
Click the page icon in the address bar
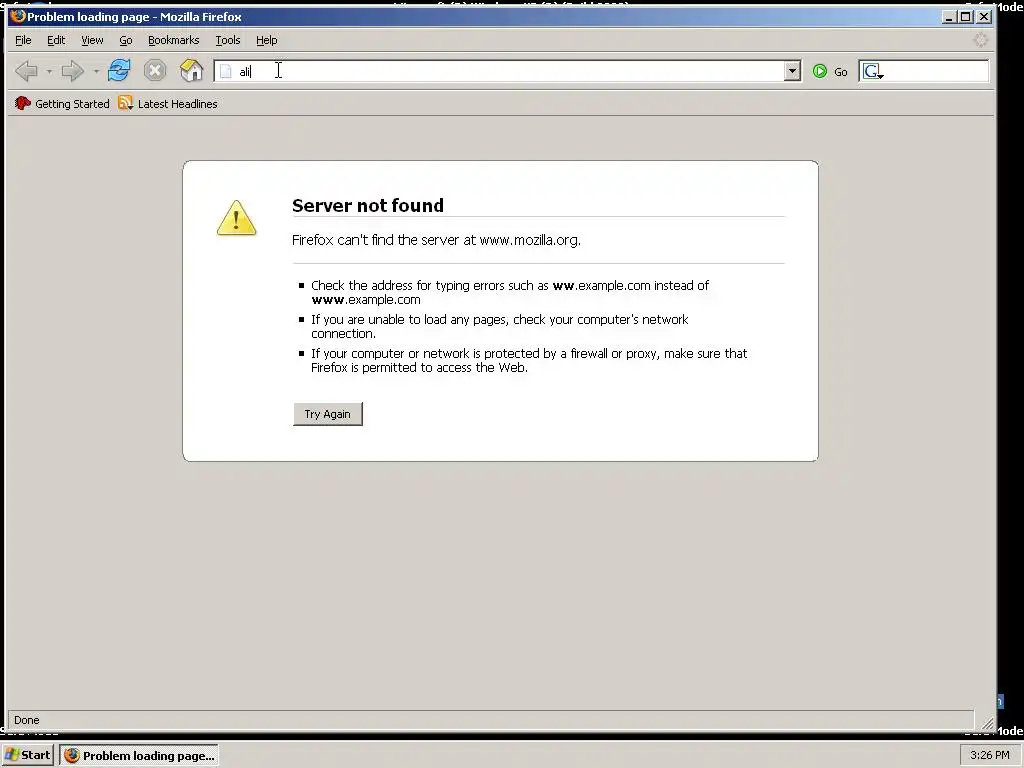pyautogui.click(x=226, y=71)
